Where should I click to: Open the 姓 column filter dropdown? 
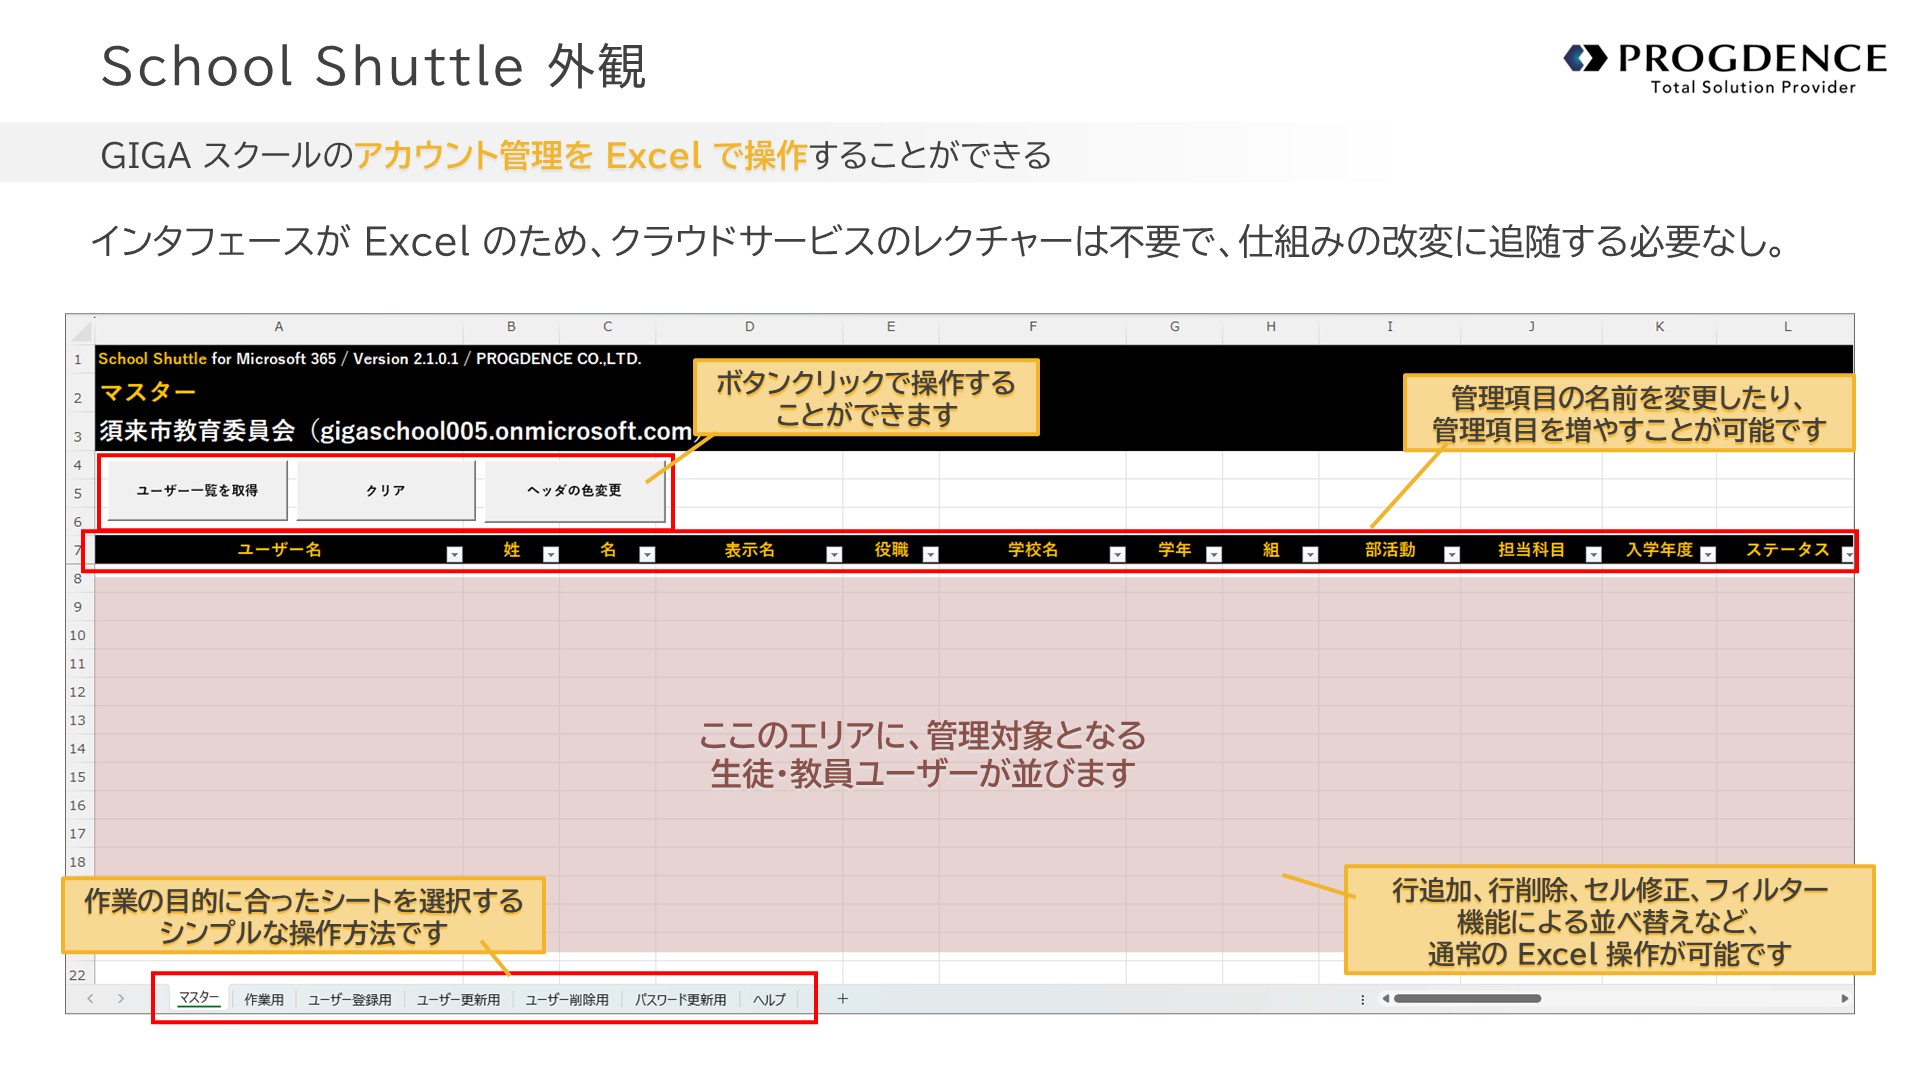(550, 554)
